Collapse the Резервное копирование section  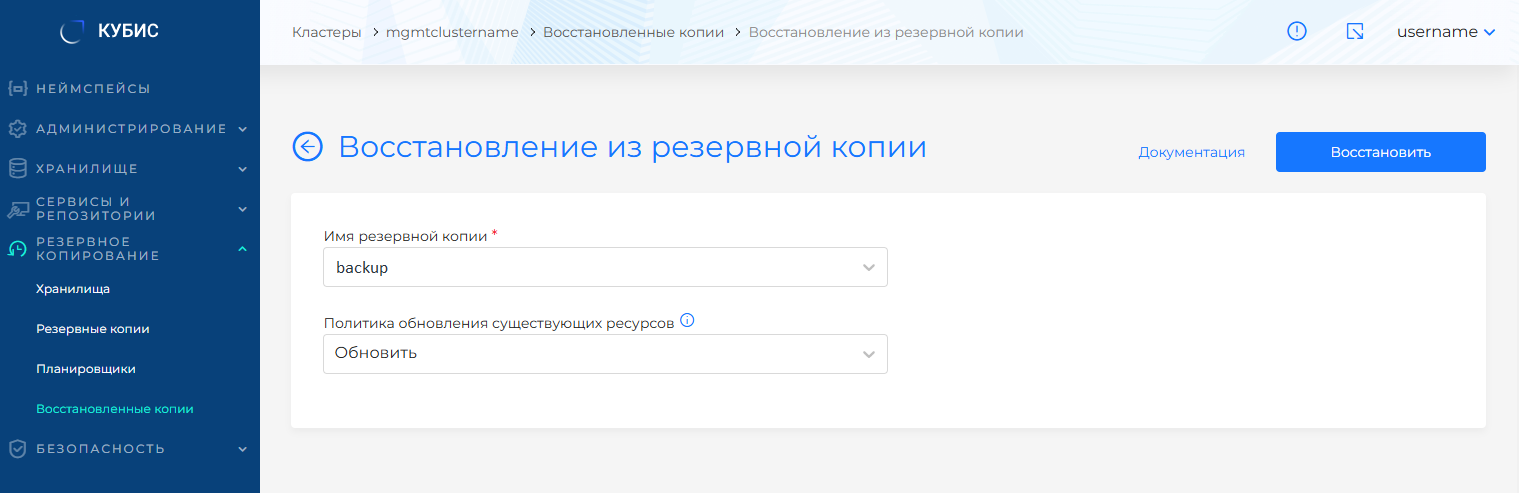pos(242,249)
